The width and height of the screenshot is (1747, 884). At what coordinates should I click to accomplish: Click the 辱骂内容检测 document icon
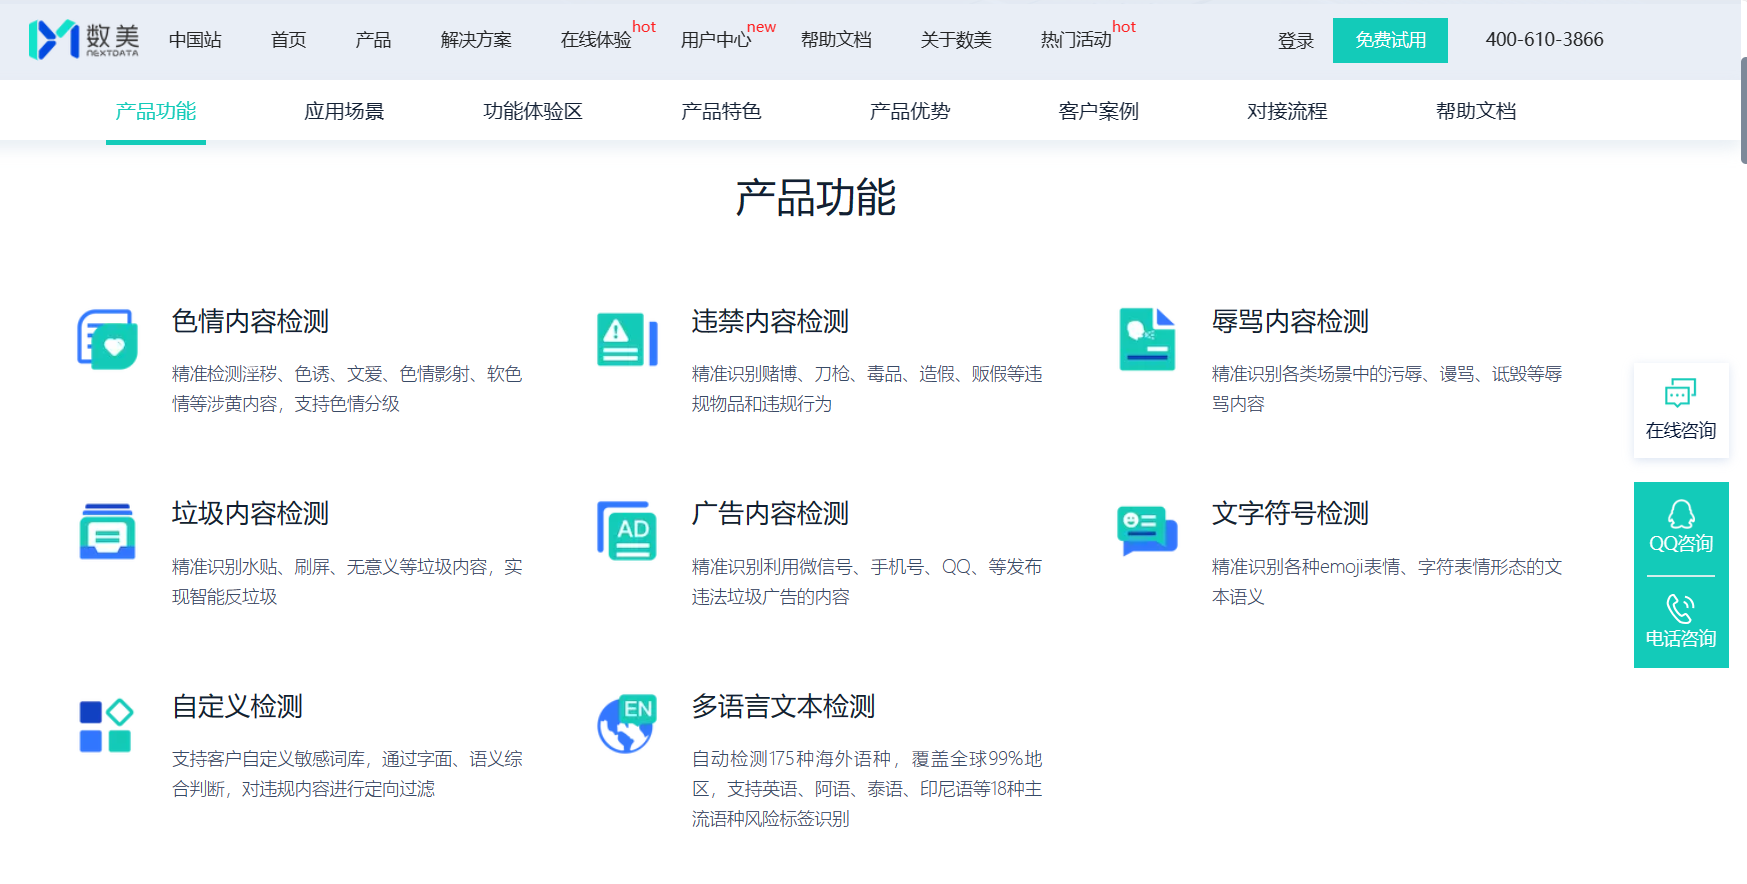click(1147, 340)
